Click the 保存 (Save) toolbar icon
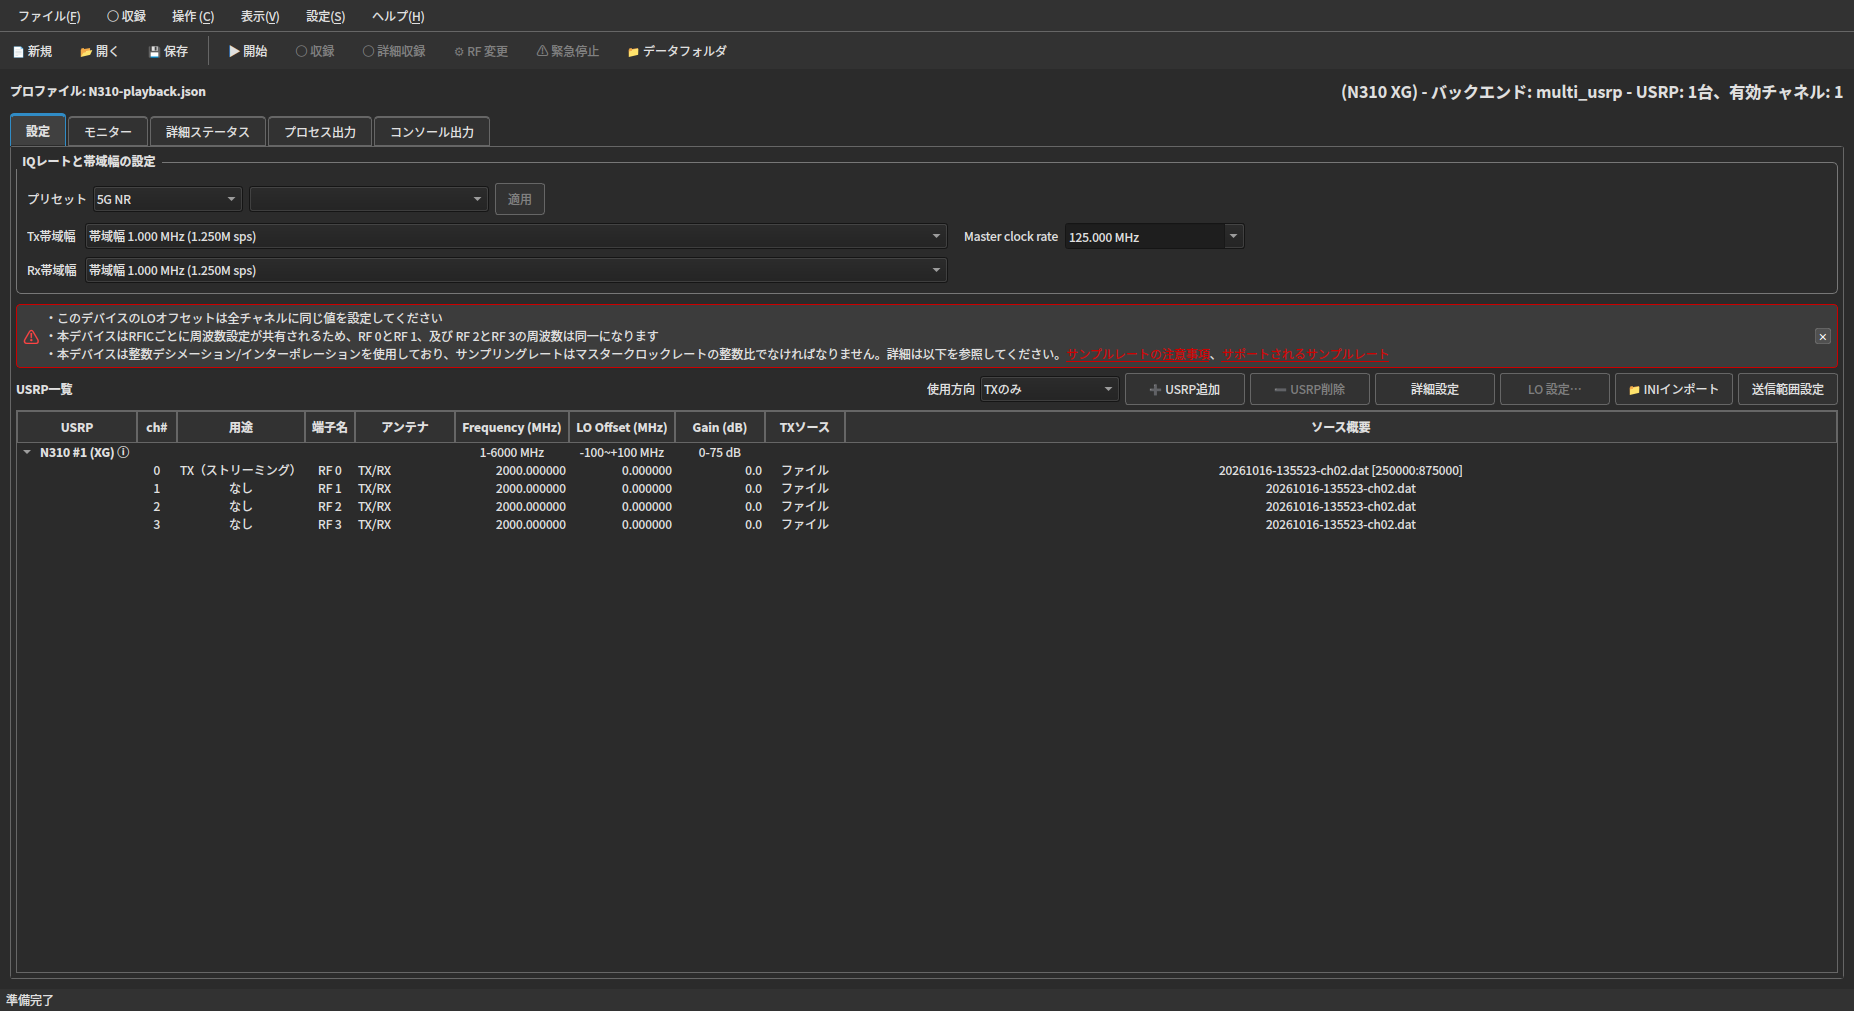This screenshot has width=1854, height=1011. [168, 51]
